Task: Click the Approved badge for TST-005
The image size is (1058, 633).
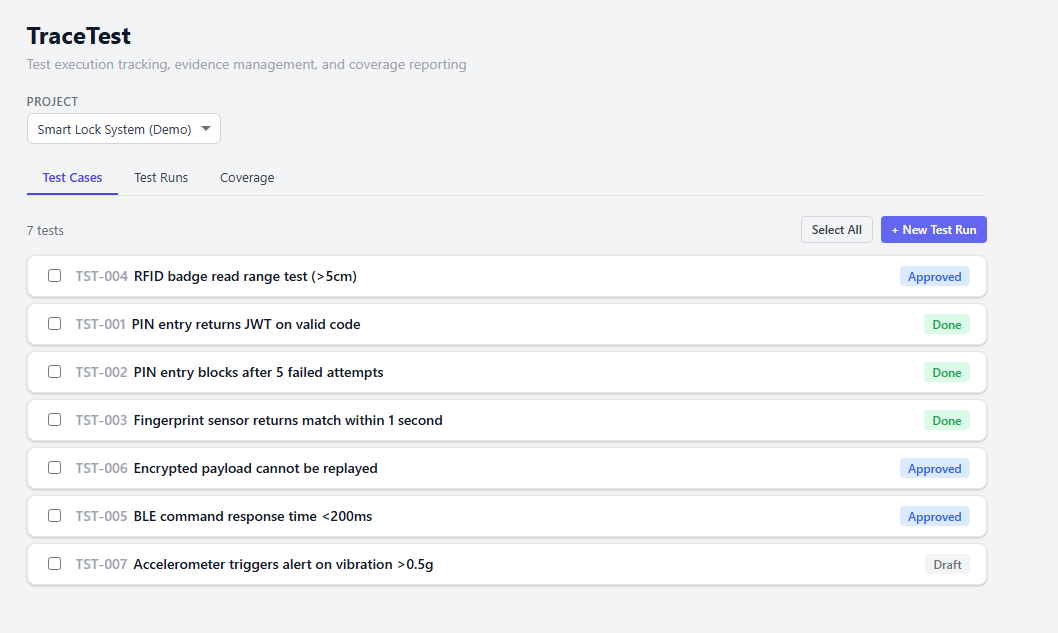Action: [935, 516]
